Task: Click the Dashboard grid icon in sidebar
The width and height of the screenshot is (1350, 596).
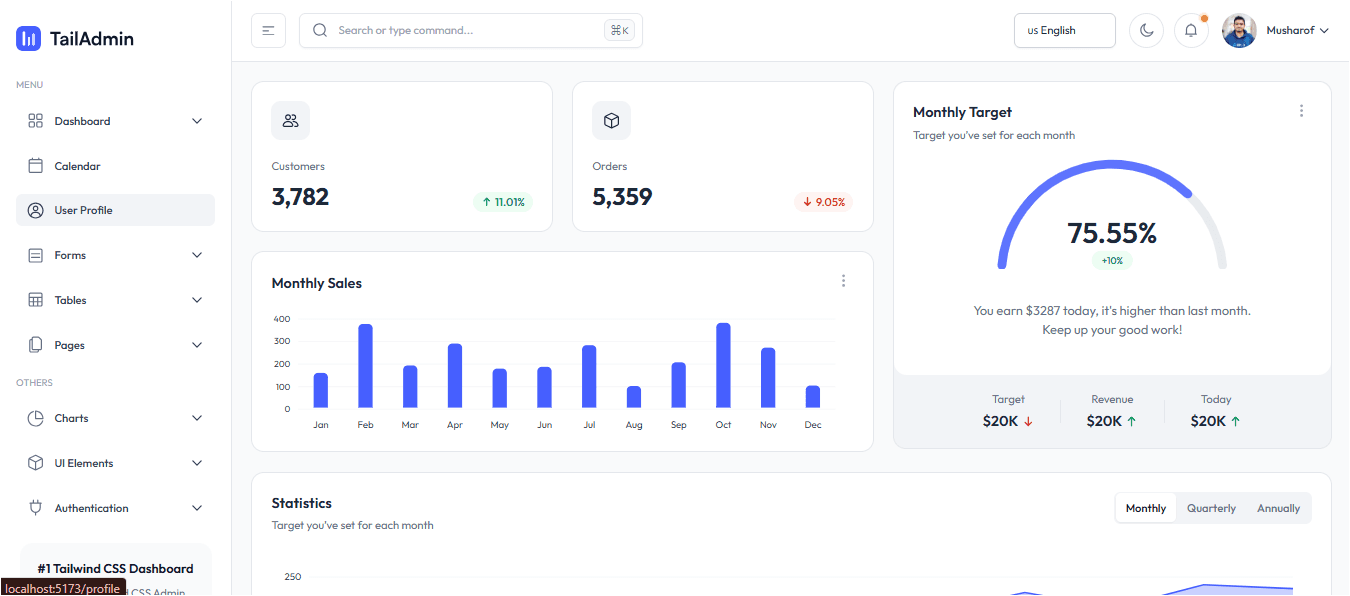Action: [35, 121]
